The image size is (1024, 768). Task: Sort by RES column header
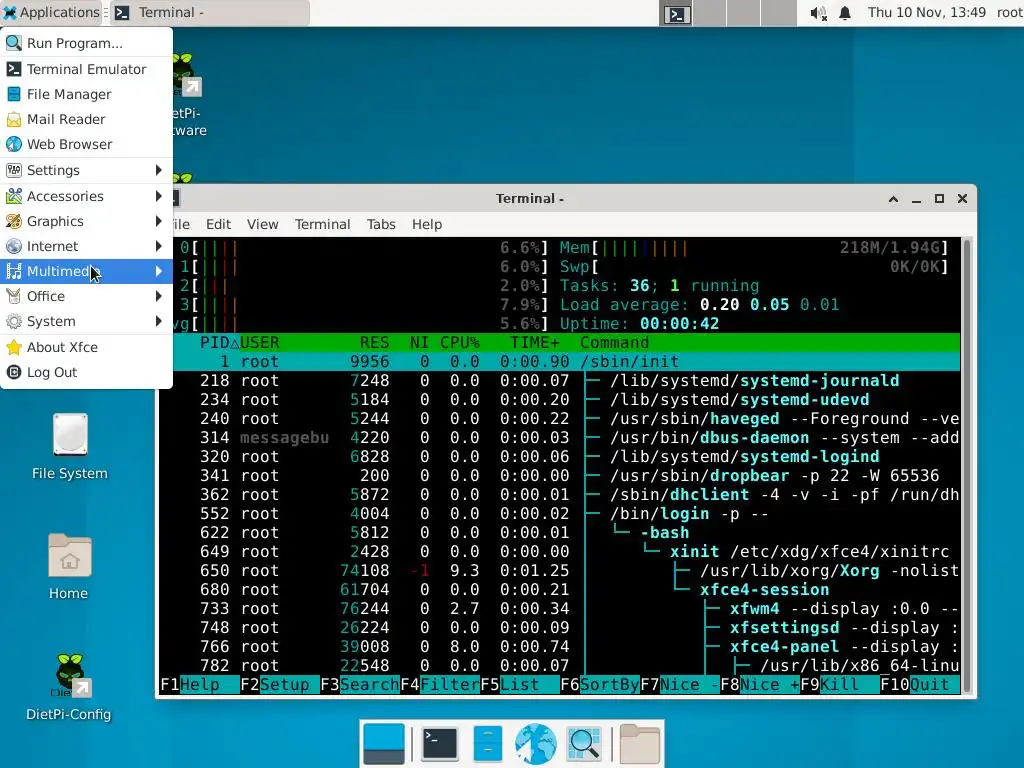coord(374,343)
